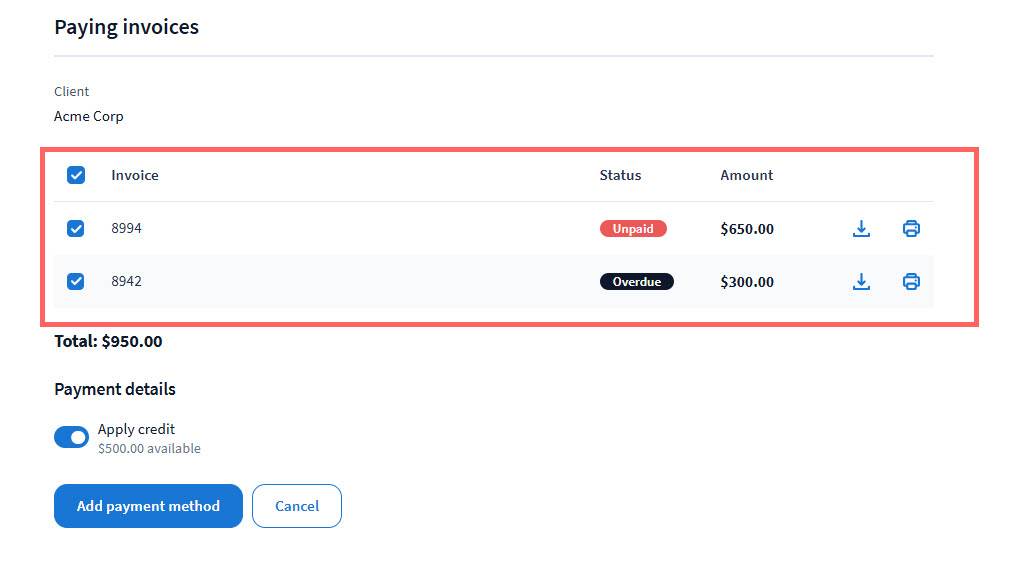This screenshot has height=577, width=1017.
Task: Print invoice 8942
Action: tap(911, 282)
